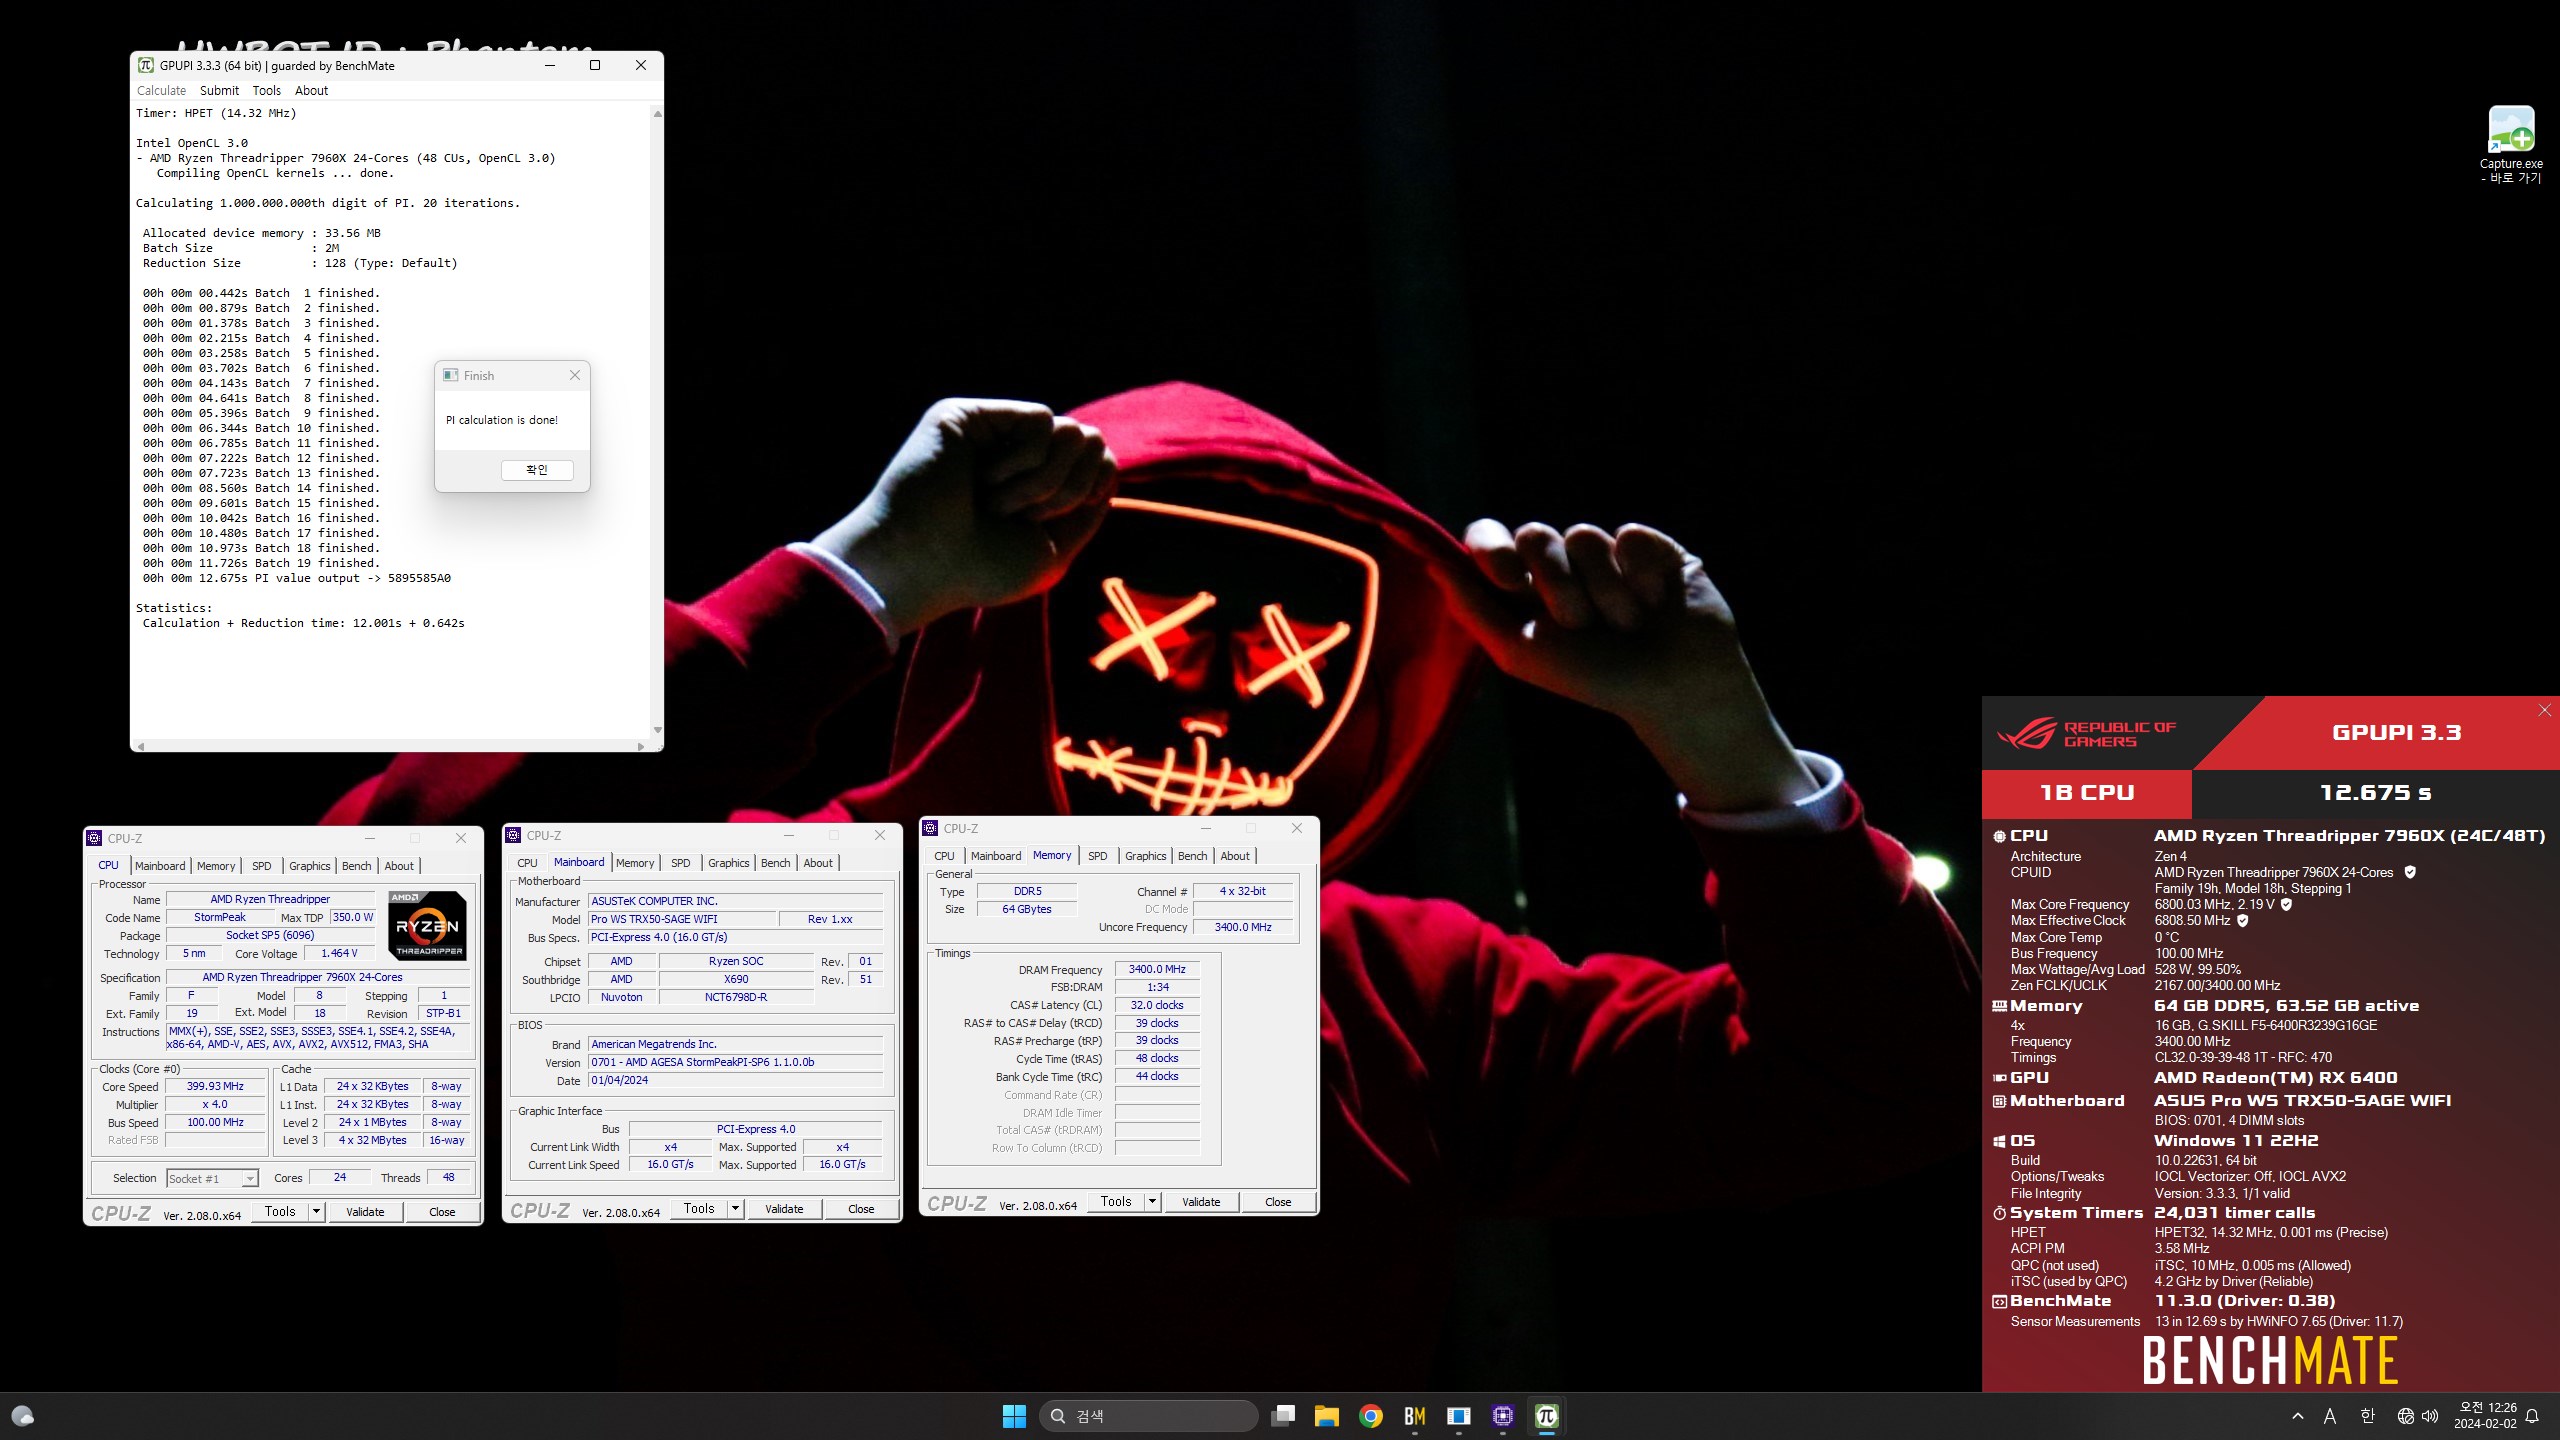
Task: Open Tools menu in GPUPI
Action: 266,90
